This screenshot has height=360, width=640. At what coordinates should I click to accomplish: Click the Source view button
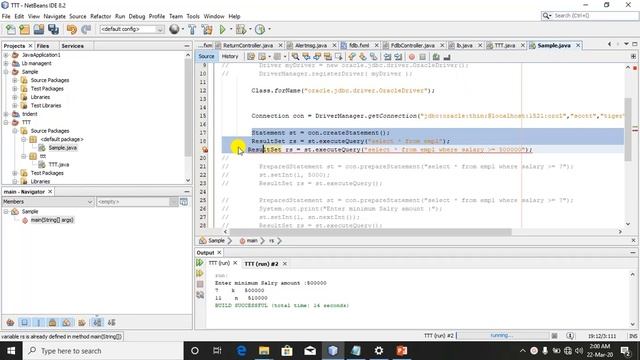206,56
